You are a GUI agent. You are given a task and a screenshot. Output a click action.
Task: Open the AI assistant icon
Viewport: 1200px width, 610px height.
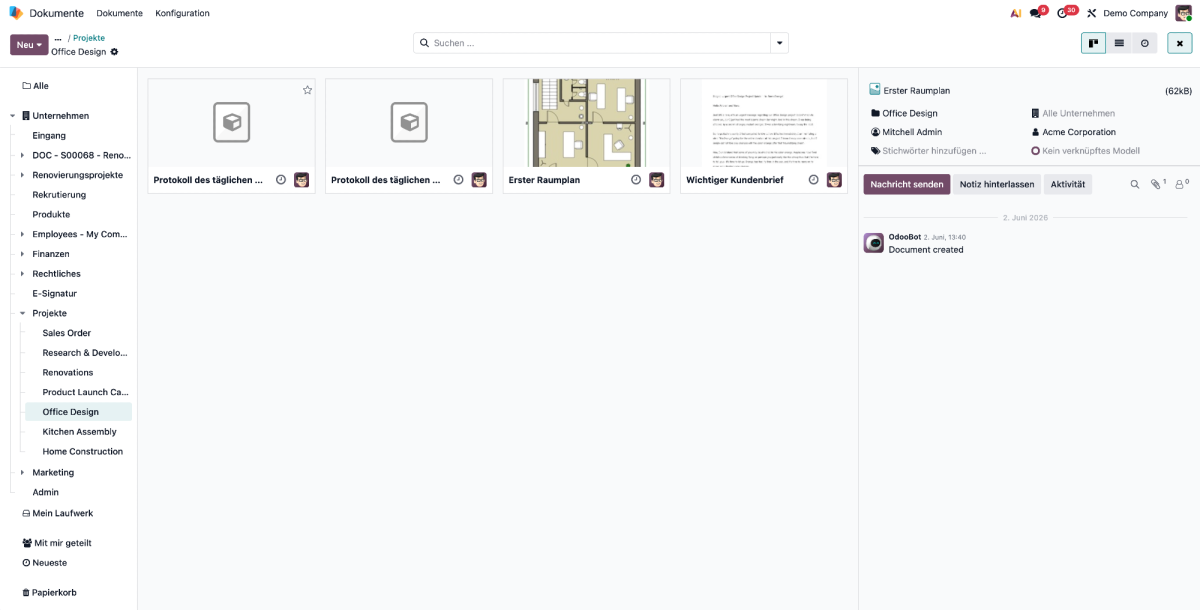(x=1015, y=13)
